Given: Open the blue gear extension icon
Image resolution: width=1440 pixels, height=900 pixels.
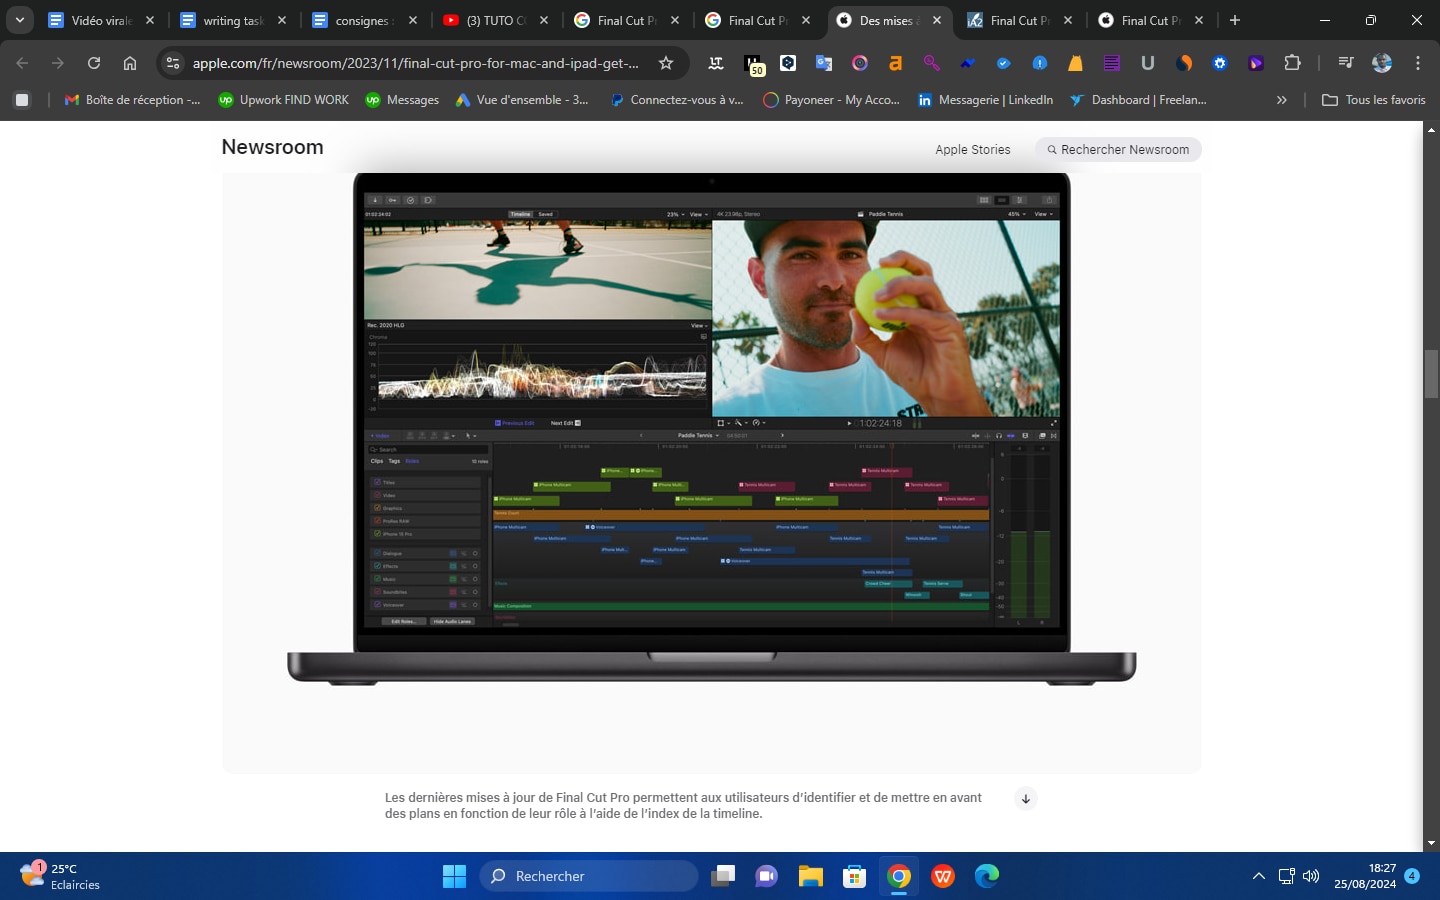Looking at the screenshot, I should (x=1220, y=63).
